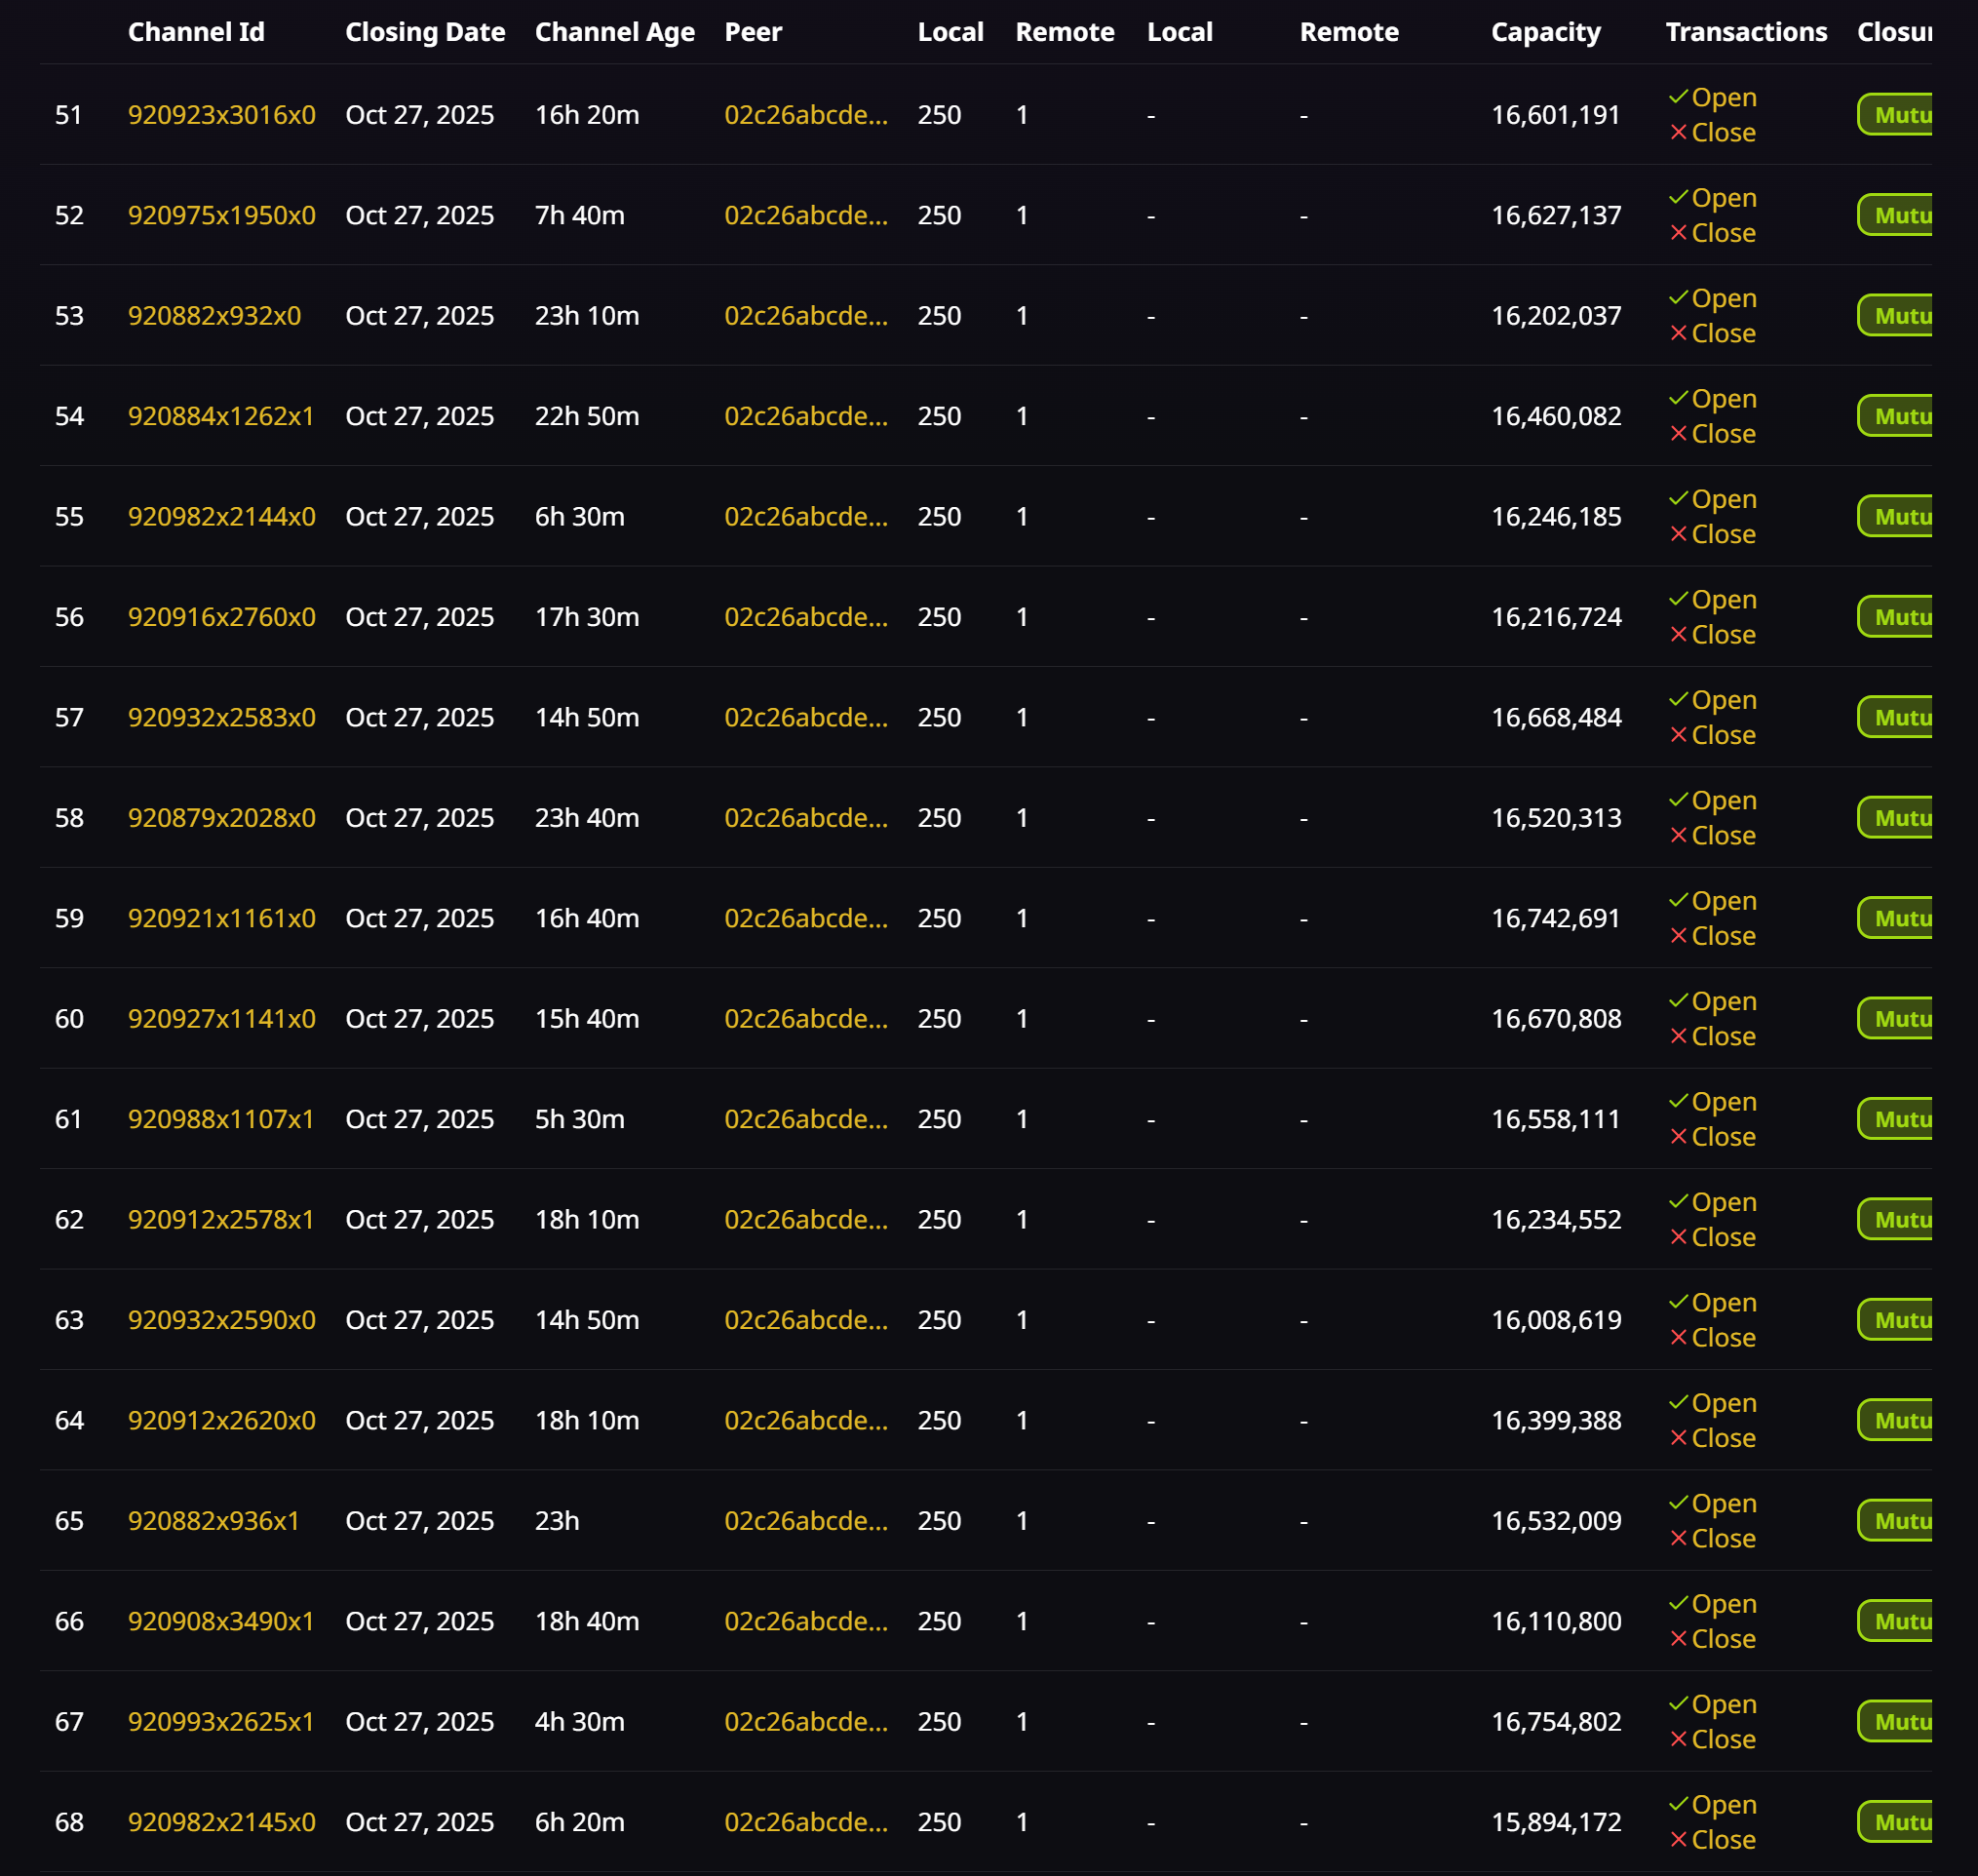This screenshot has height=1876, width=1978.
Task: Open the peer 02c26abcde... link in row 56
Action: click(805, 617)
